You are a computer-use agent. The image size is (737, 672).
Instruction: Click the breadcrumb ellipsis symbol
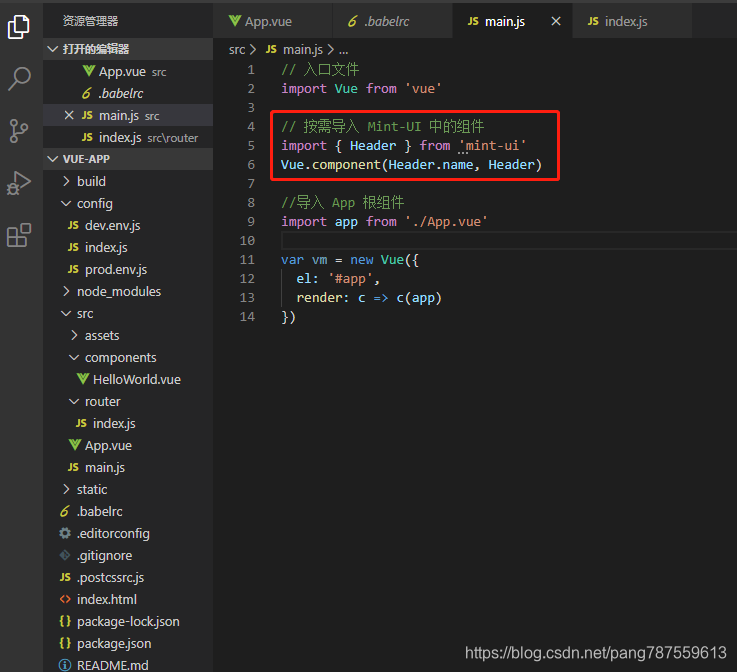(x=344, y=50)
